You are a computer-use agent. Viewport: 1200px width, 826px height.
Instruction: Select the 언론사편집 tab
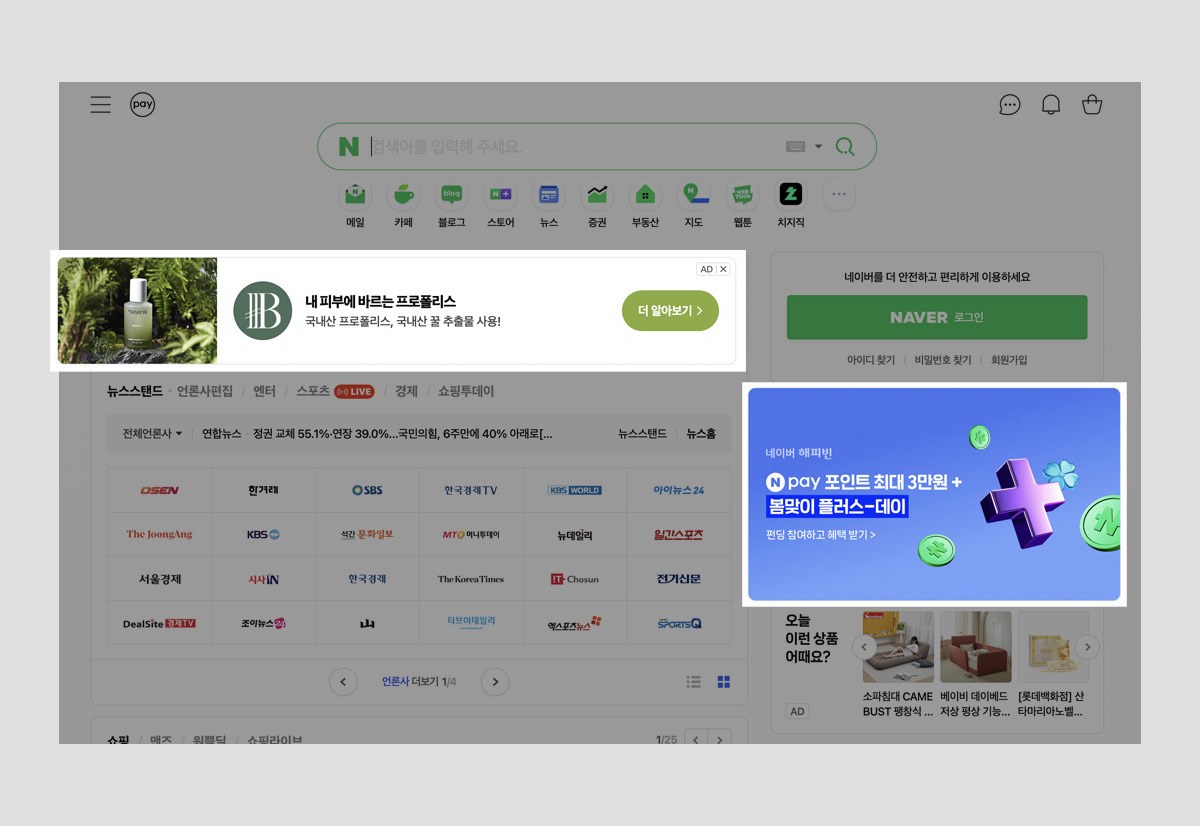[x=205, y=391]
